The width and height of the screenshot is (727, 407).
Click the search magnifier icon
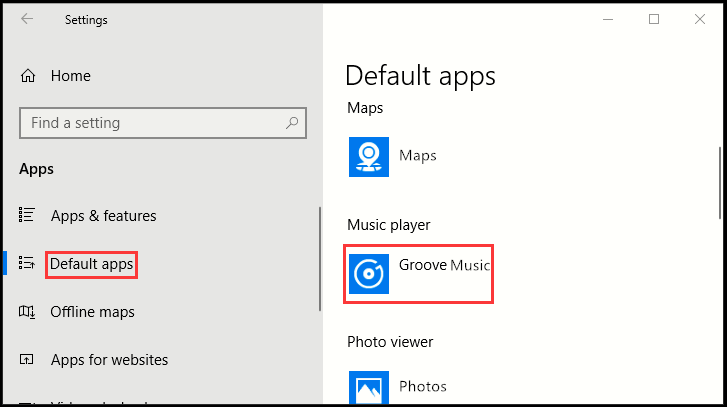292,123
